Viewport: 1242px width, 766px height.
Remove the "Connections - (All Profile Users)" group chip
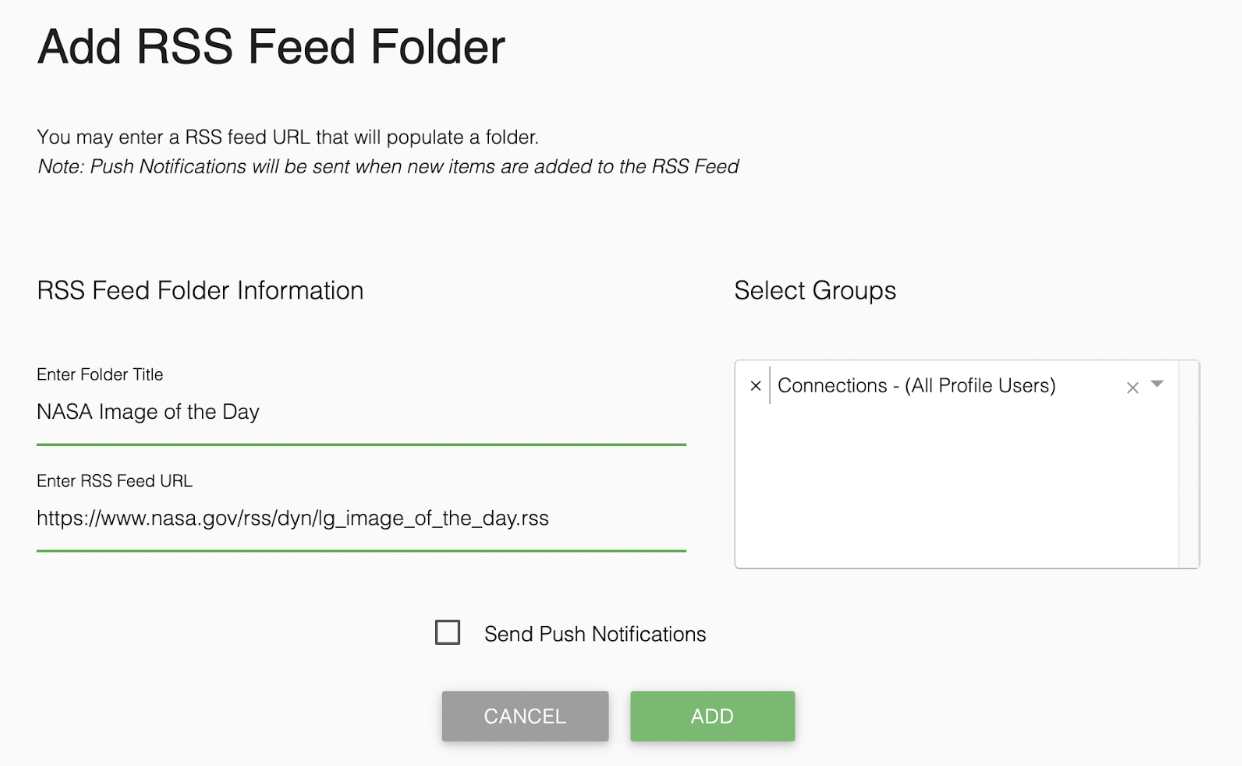[755, 385]
